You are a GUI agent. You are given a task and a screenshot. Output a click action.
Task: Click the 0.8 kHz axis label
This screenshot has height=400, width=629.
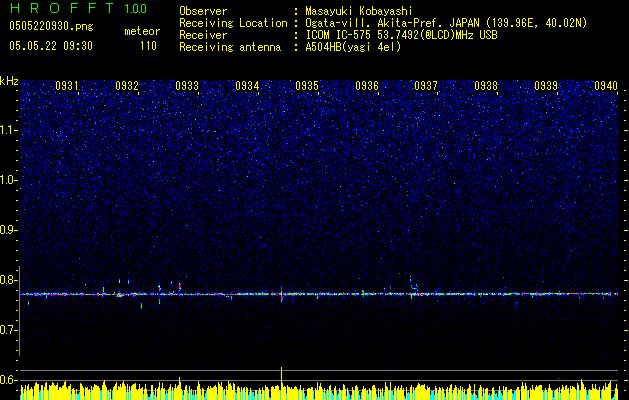[x=8, y=280]
